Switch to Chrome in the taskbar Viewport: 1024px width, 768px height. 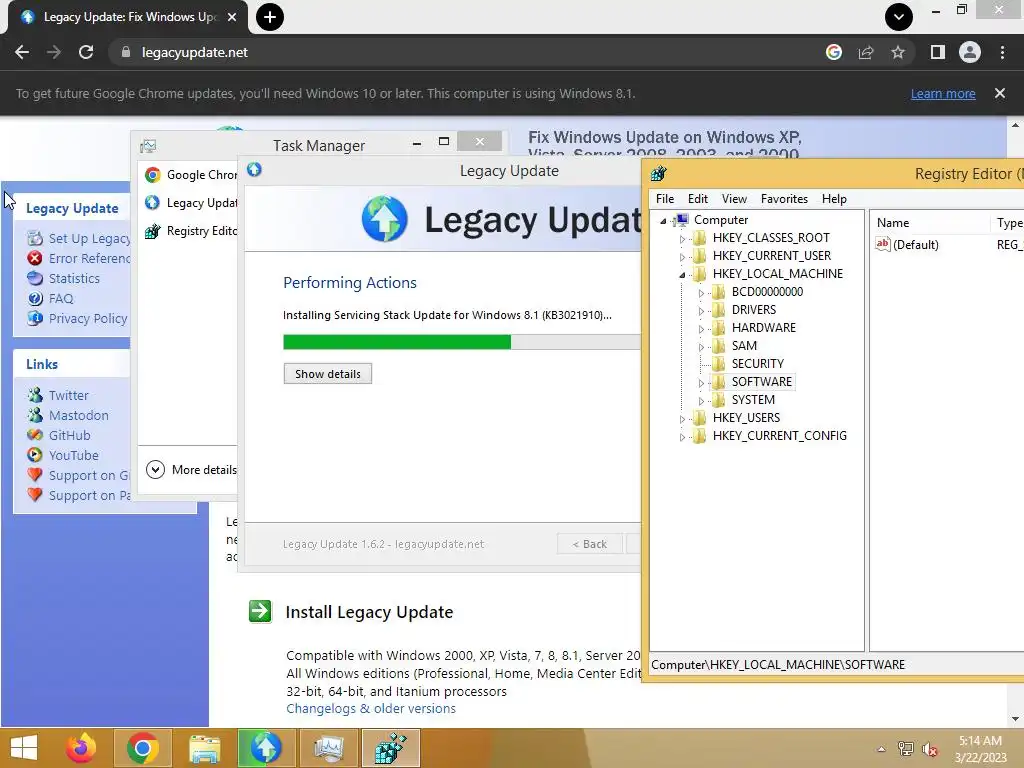click(142, 748)
